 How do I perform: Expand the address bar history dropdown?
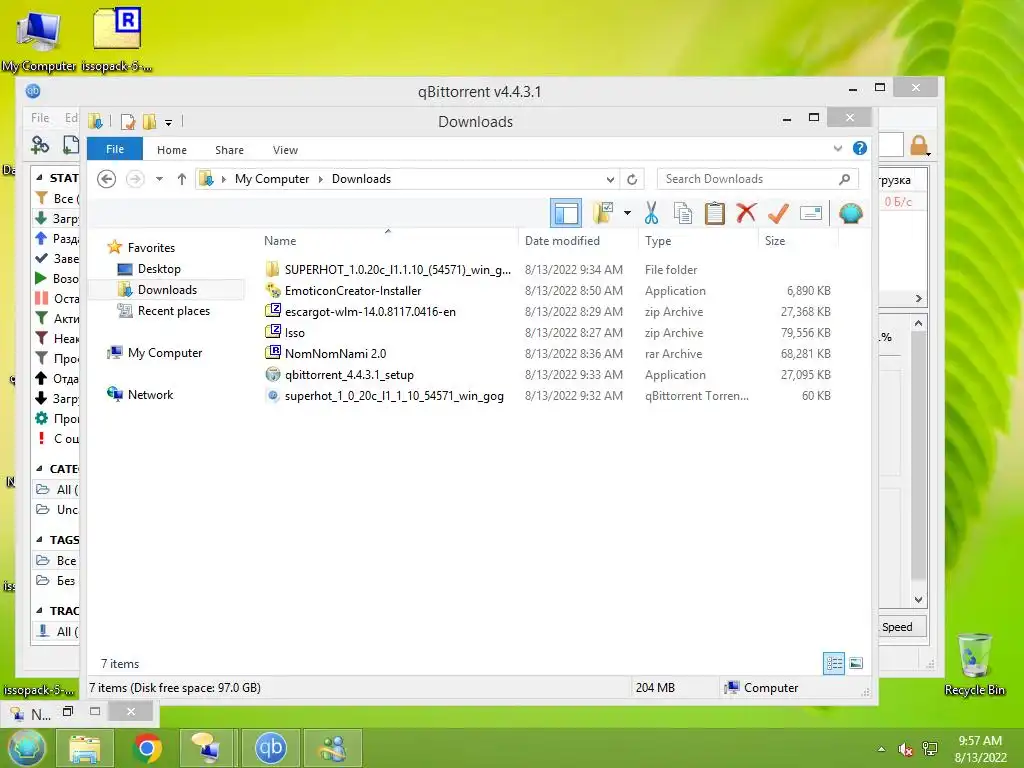pyautogui.click(x=610, y=179)
